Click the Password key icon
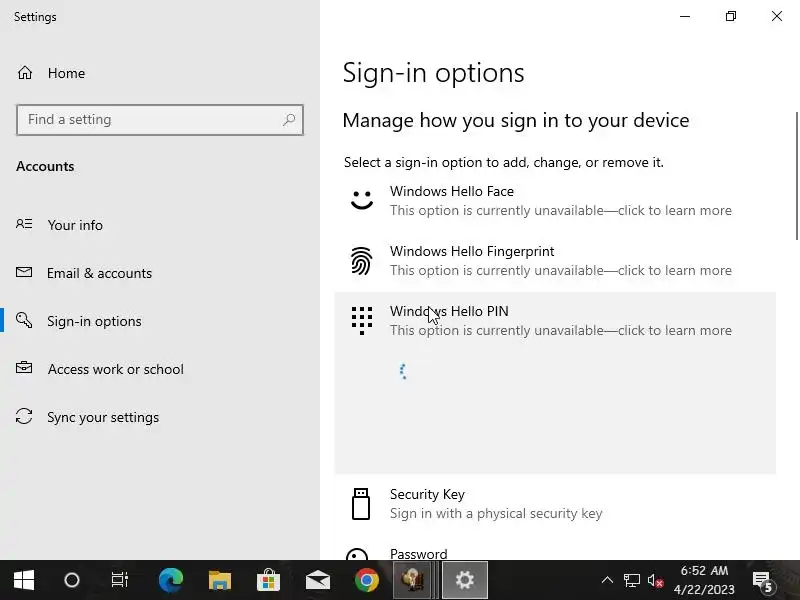 click(357, 554)
